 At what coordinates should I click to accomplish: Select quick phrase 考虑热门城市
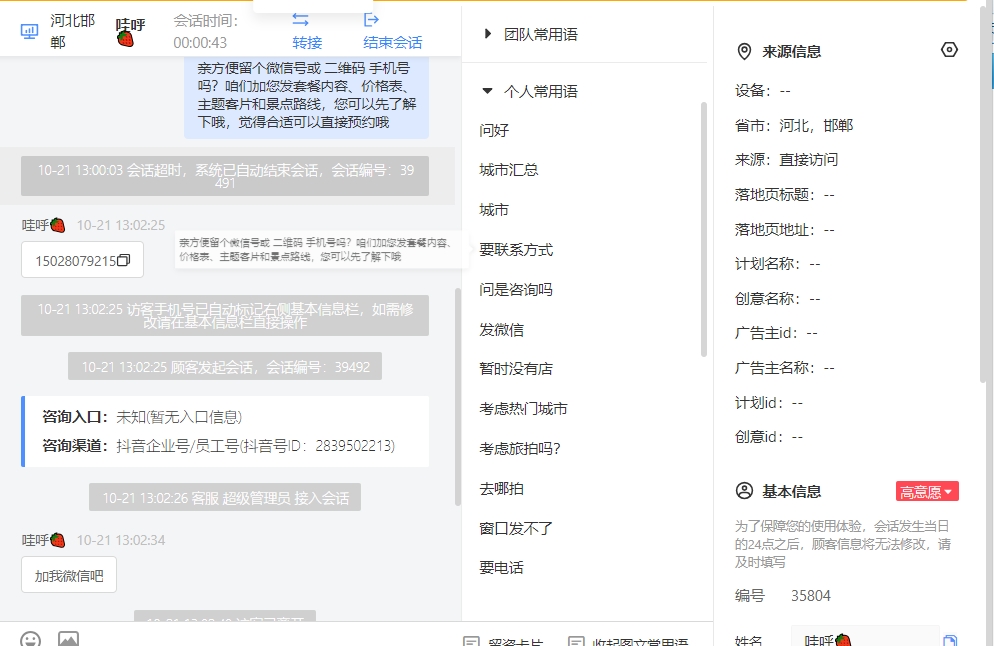coord(523,409)
